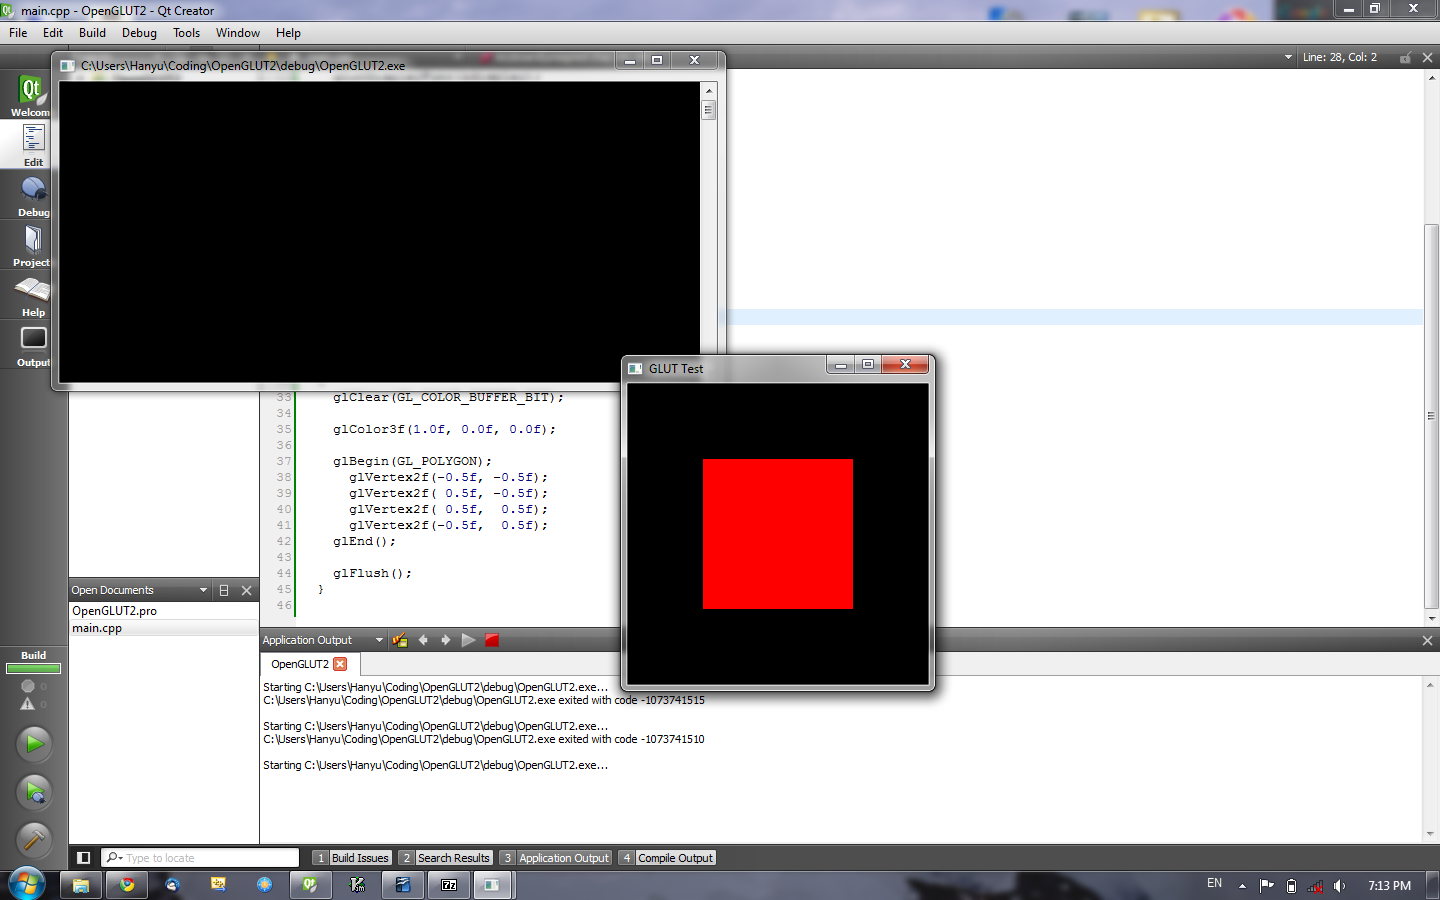Toggle the sidebar visibility button beside locator
Viewport: 1440px width, 900px height.
(83, 857)
